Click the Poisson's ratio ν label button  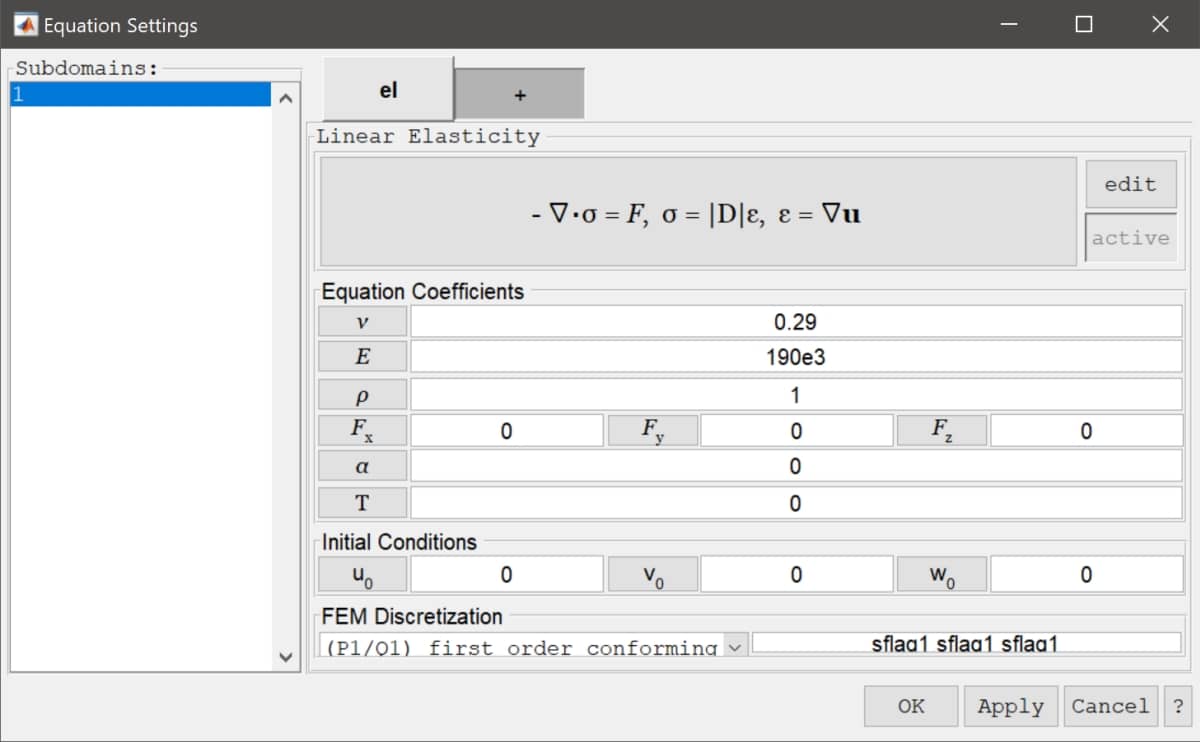(x=362, y=322)
